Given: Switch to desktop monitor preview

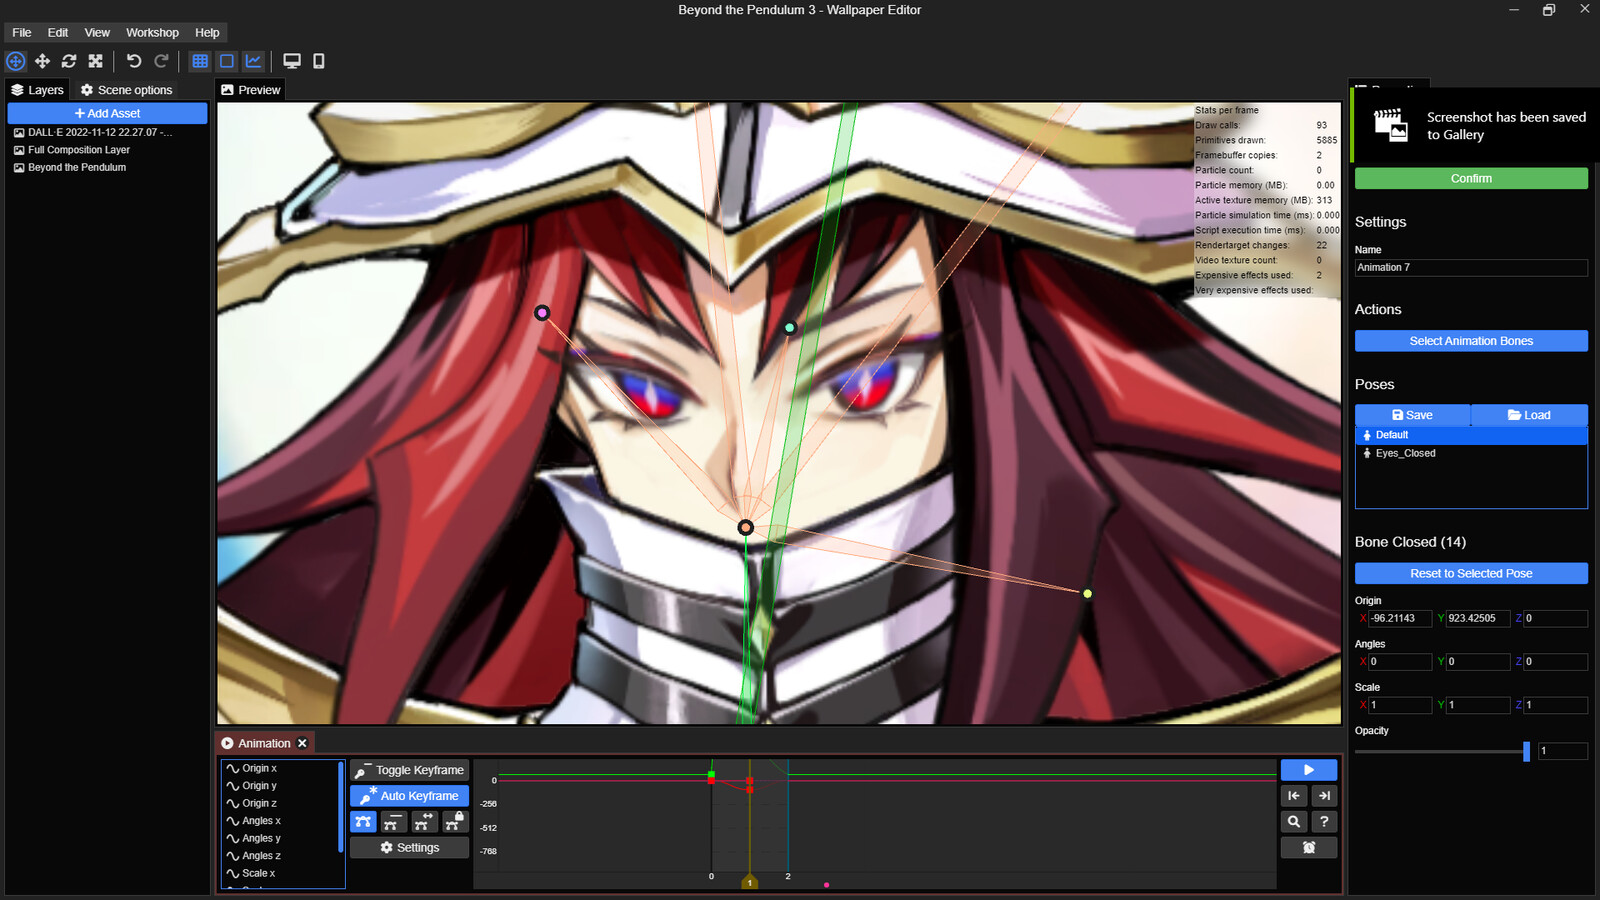Looking at the screenshot, I should pos(292,61).
